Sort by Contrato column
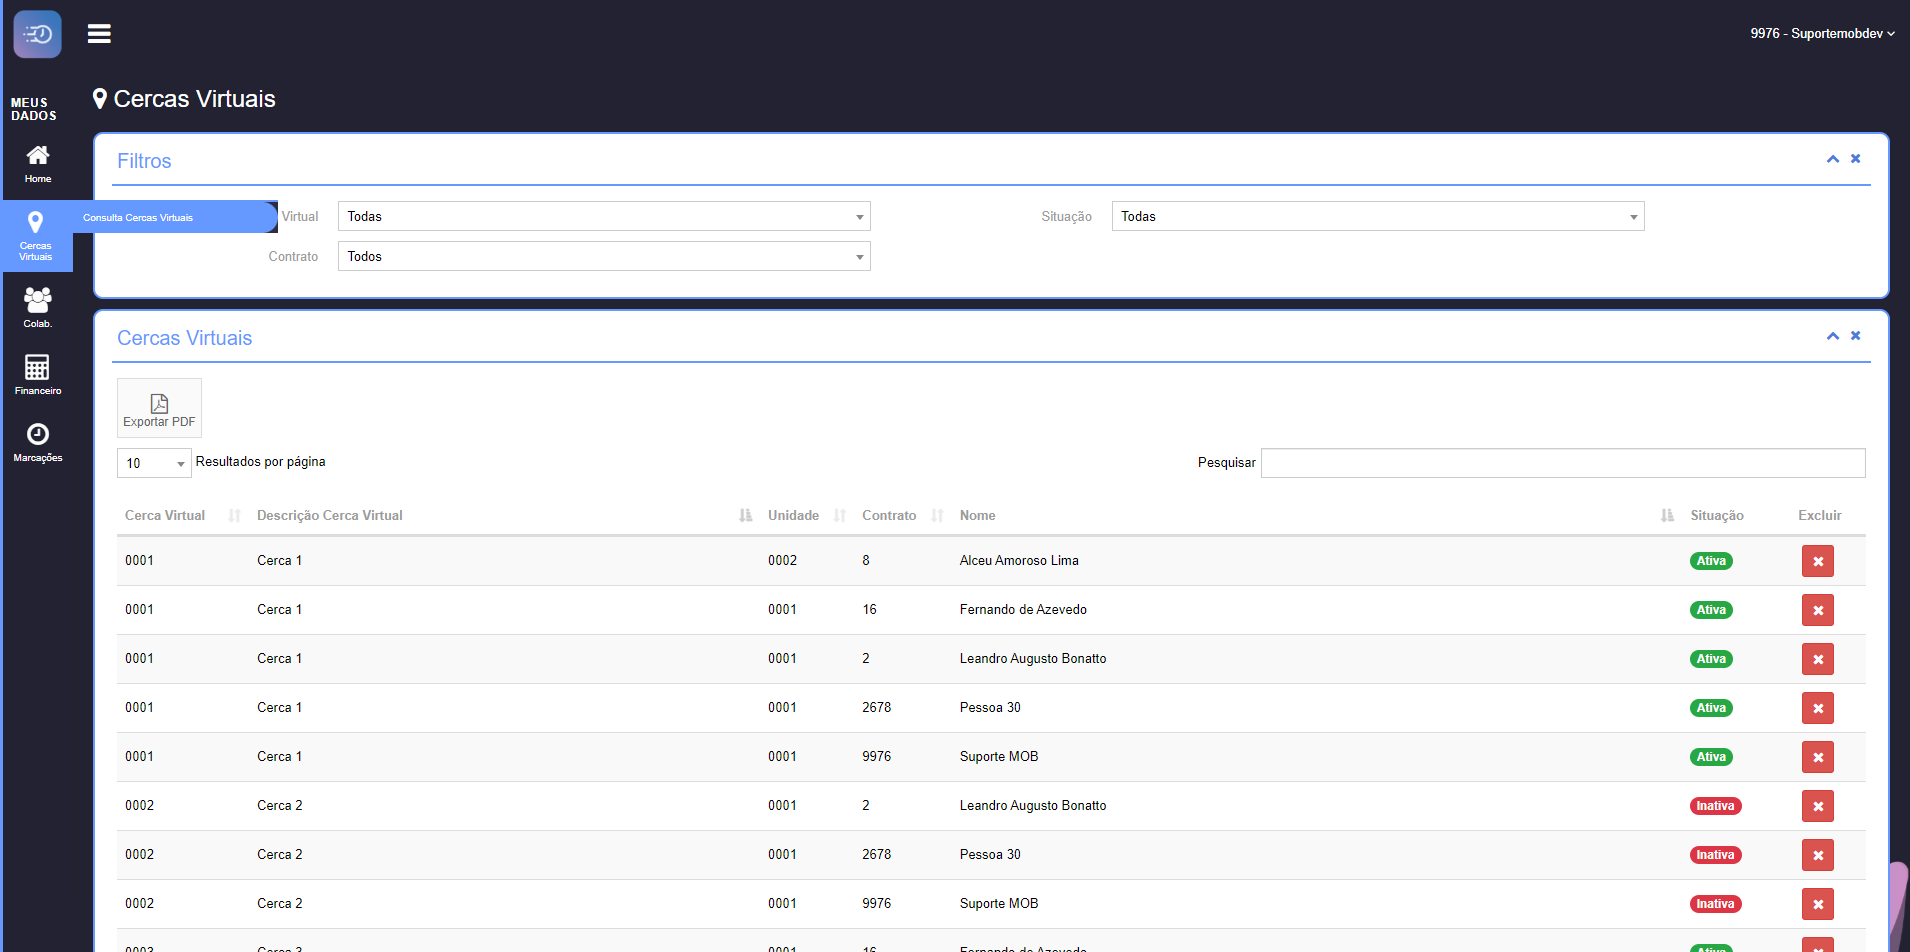This screenshot has height=952, width=1910. 903,515
